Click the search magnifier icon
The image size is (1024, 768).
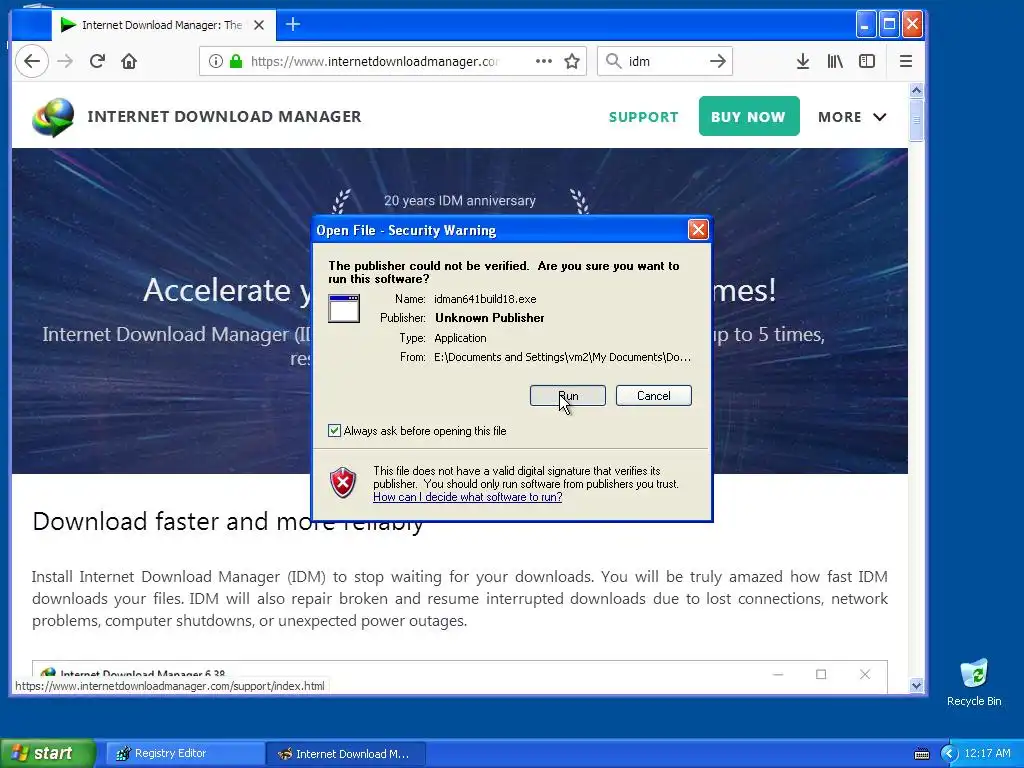pos(613,61)
